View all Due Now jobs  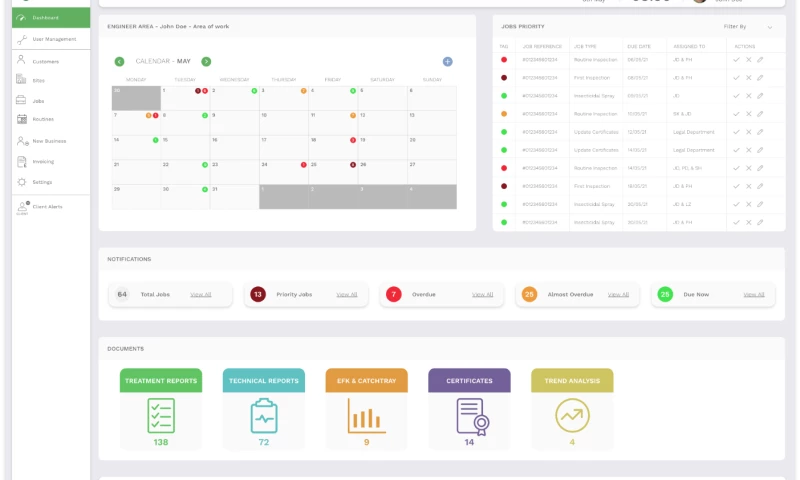pyautogui.click(x=754, y=295)
